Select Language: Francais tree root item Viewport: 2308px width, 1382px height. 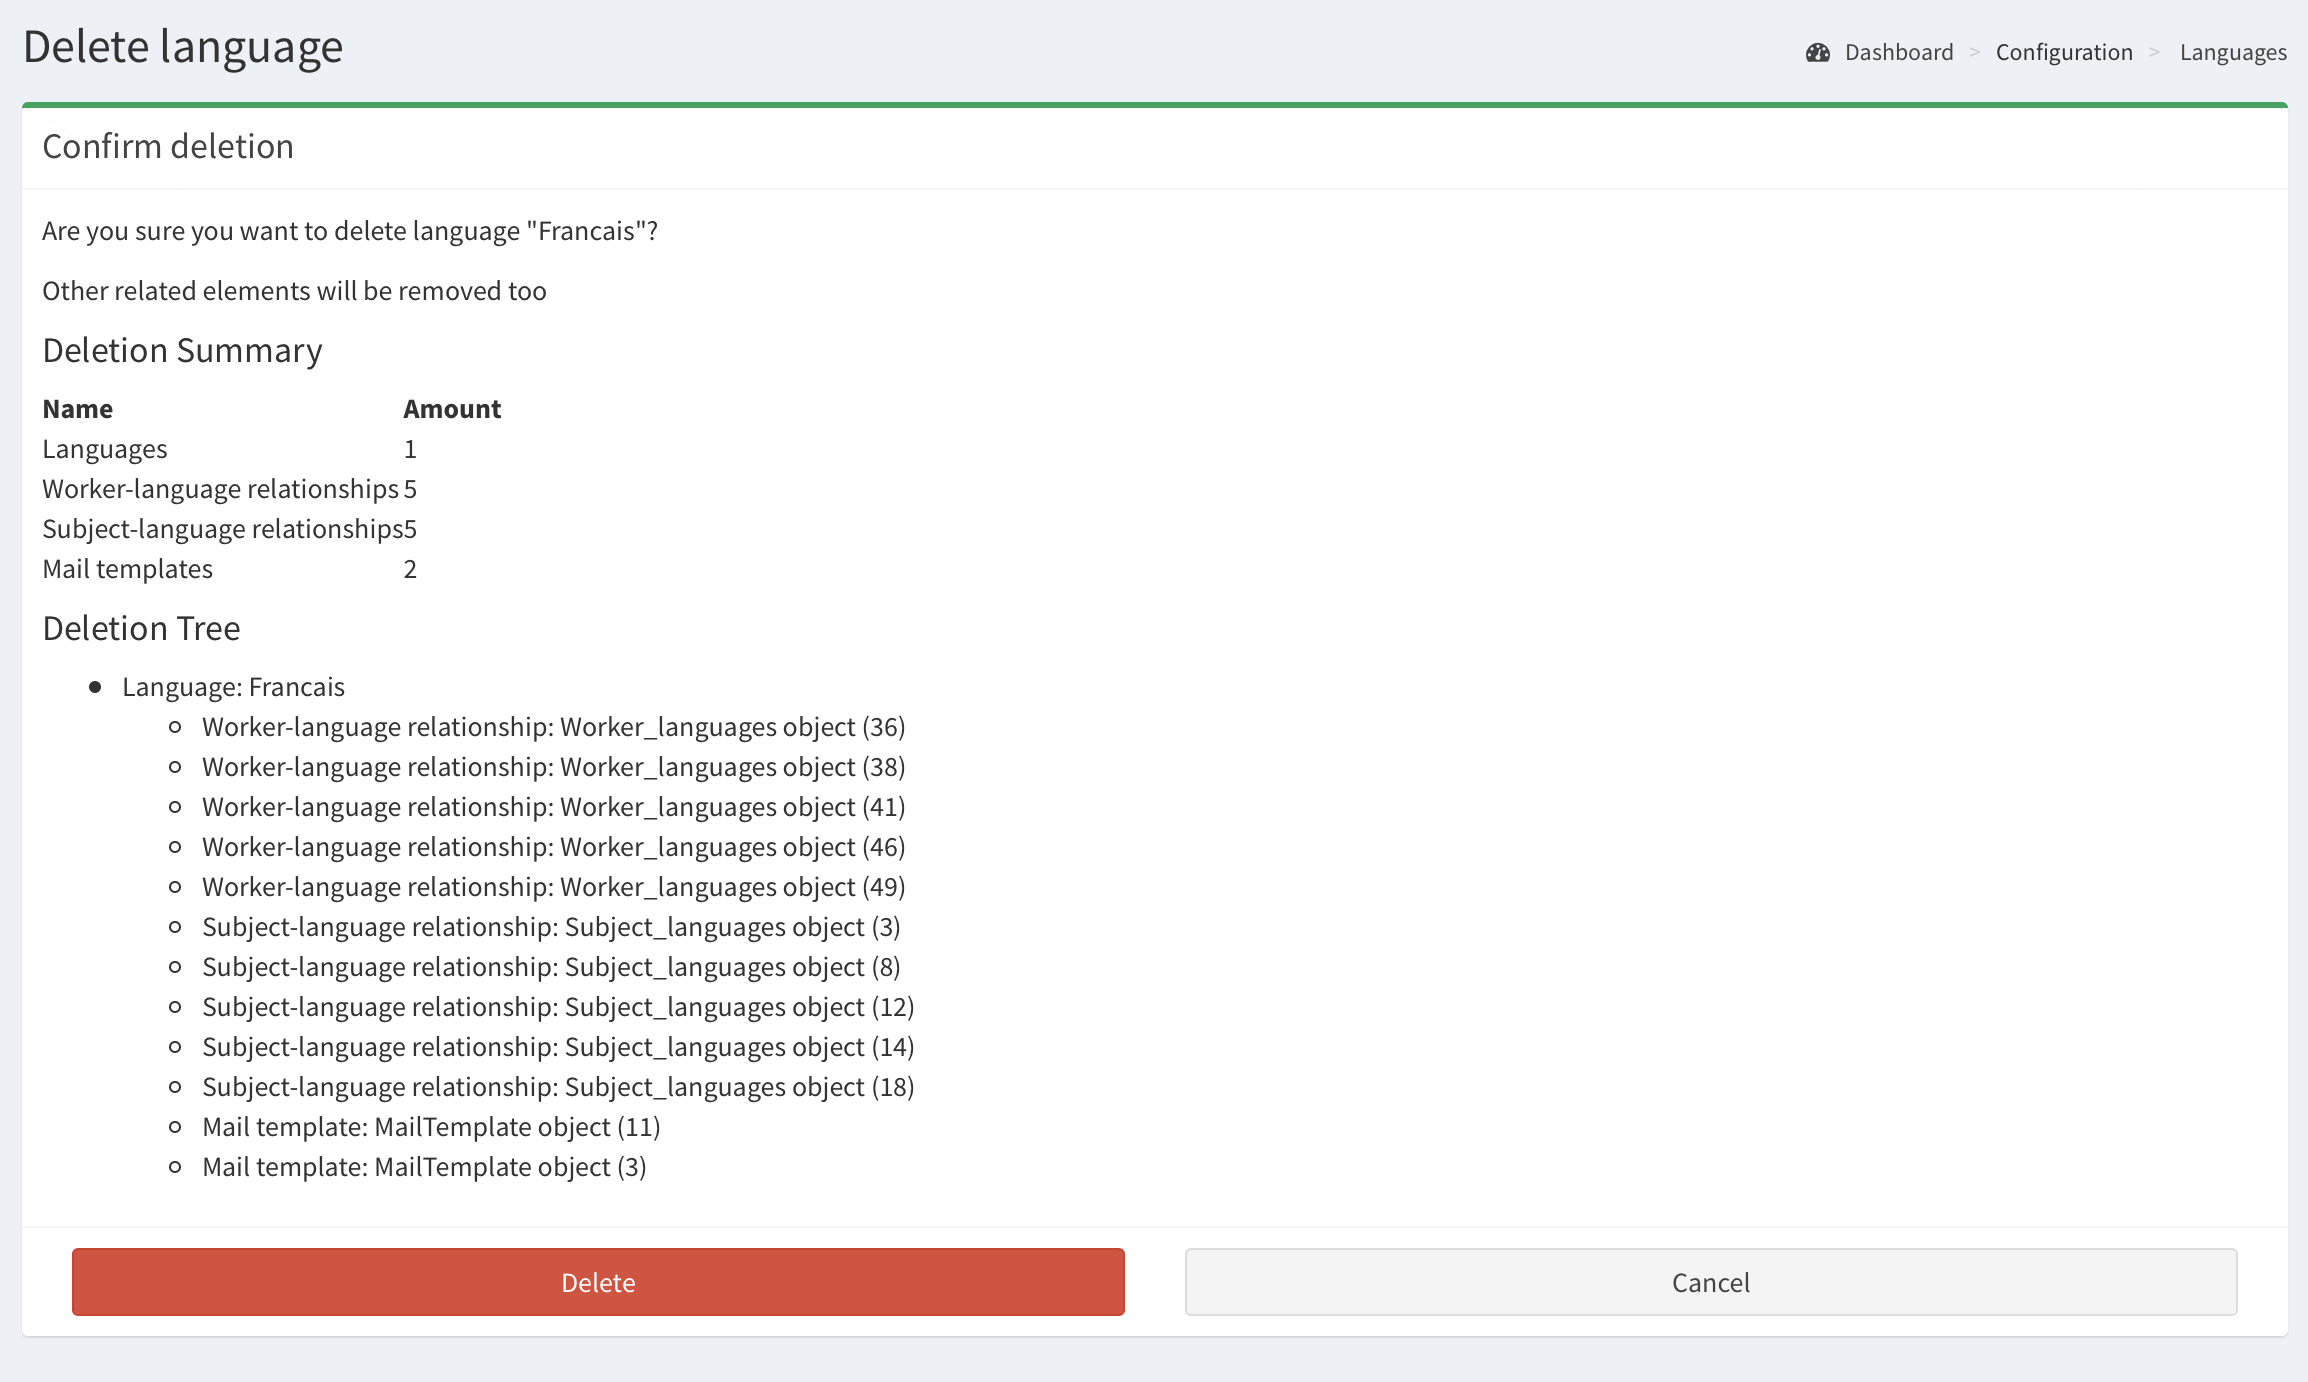pos(233,687)
